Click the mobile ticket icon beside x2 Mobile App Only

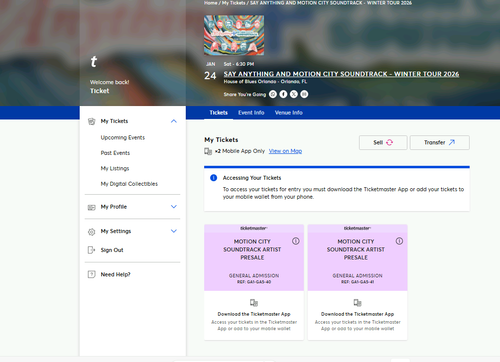click(208, 151)
